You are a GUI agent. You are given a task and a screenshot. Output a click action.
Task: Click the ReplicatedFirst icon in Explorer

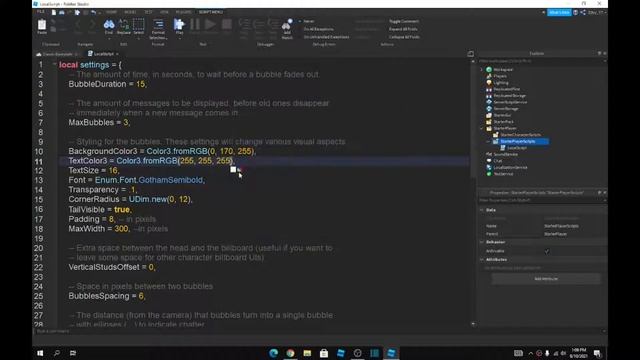[489, 89]
